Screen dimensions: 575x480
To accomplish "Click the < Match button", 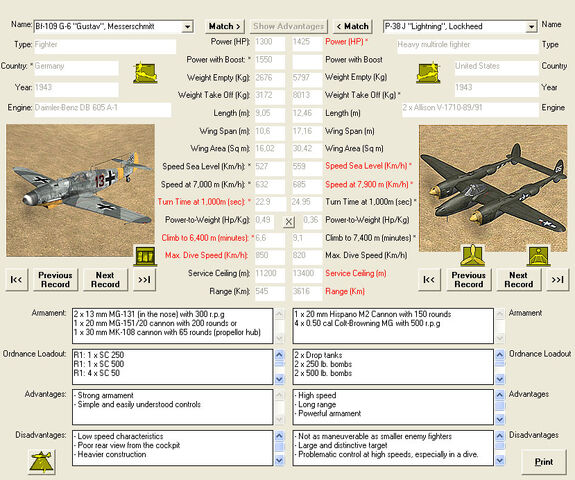I will (352, 26).
